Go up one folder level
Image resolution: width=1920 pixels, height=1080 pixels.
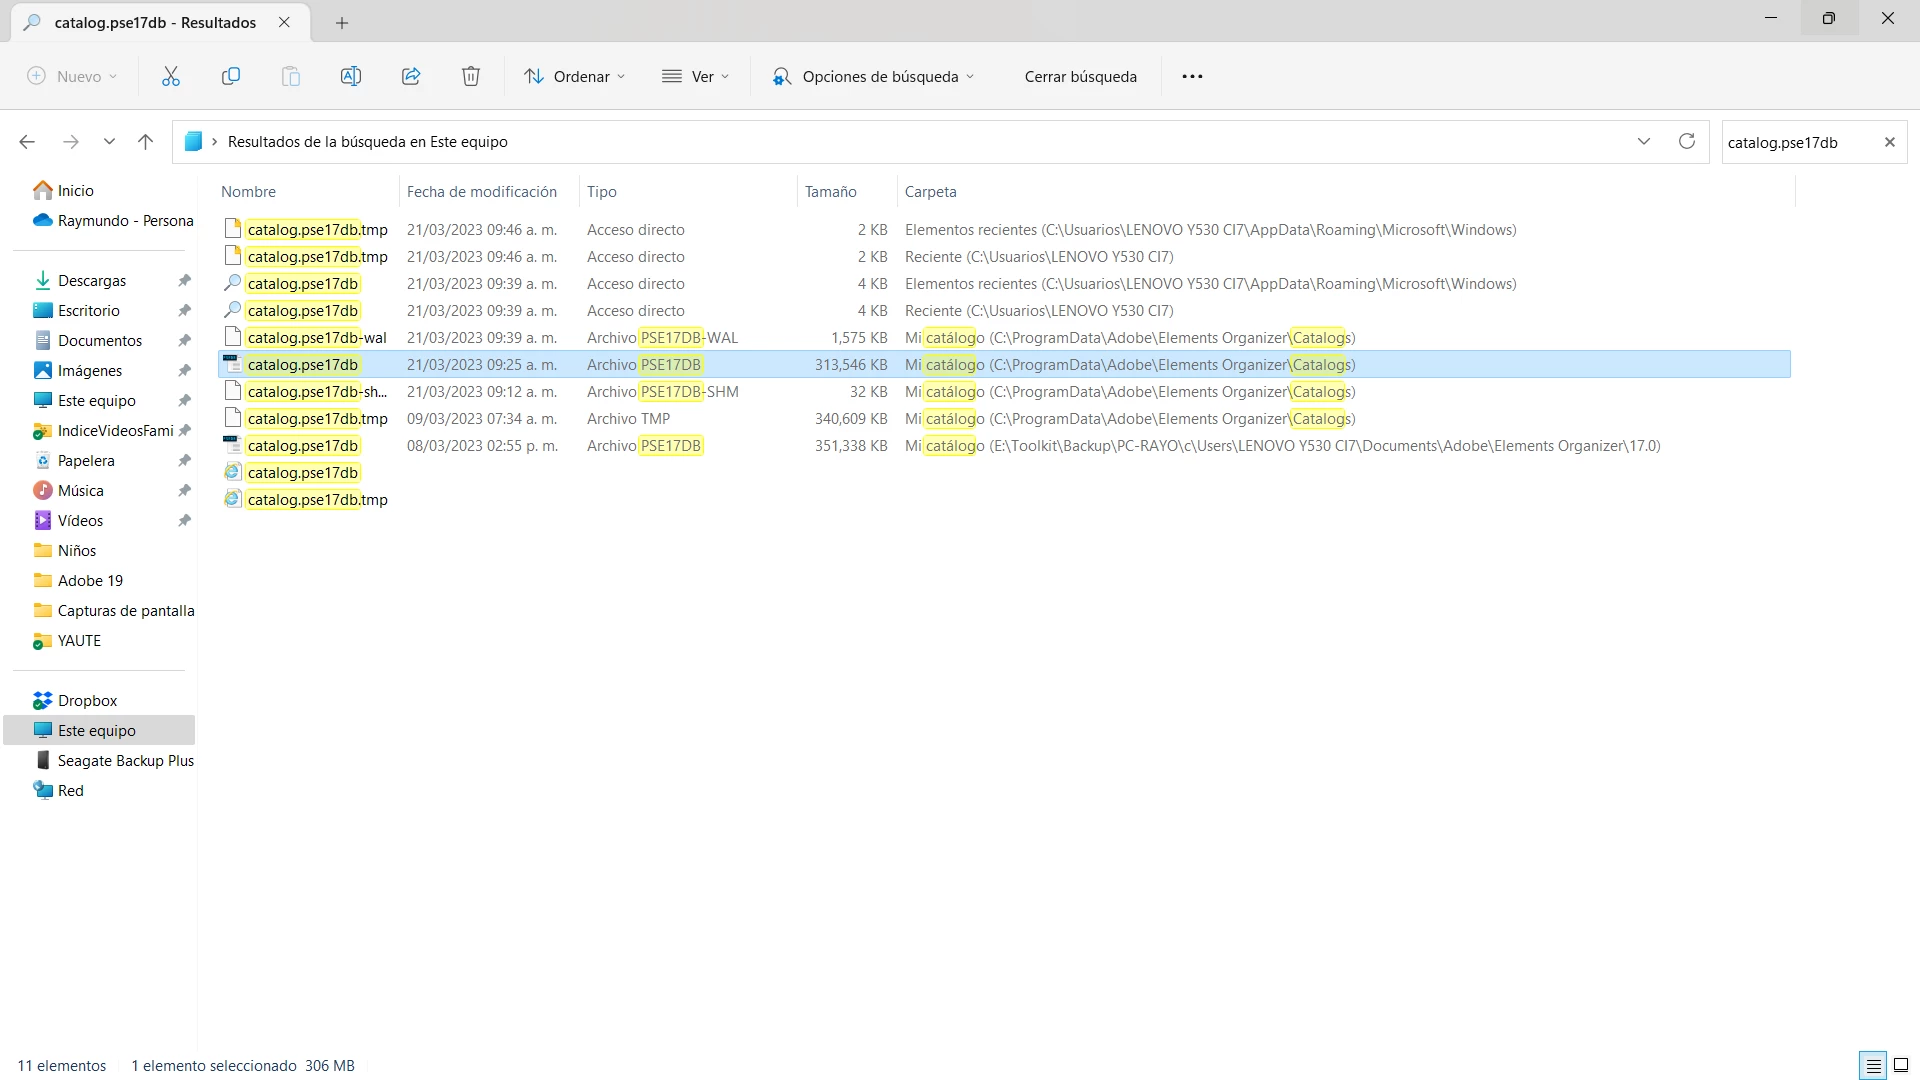145,142
